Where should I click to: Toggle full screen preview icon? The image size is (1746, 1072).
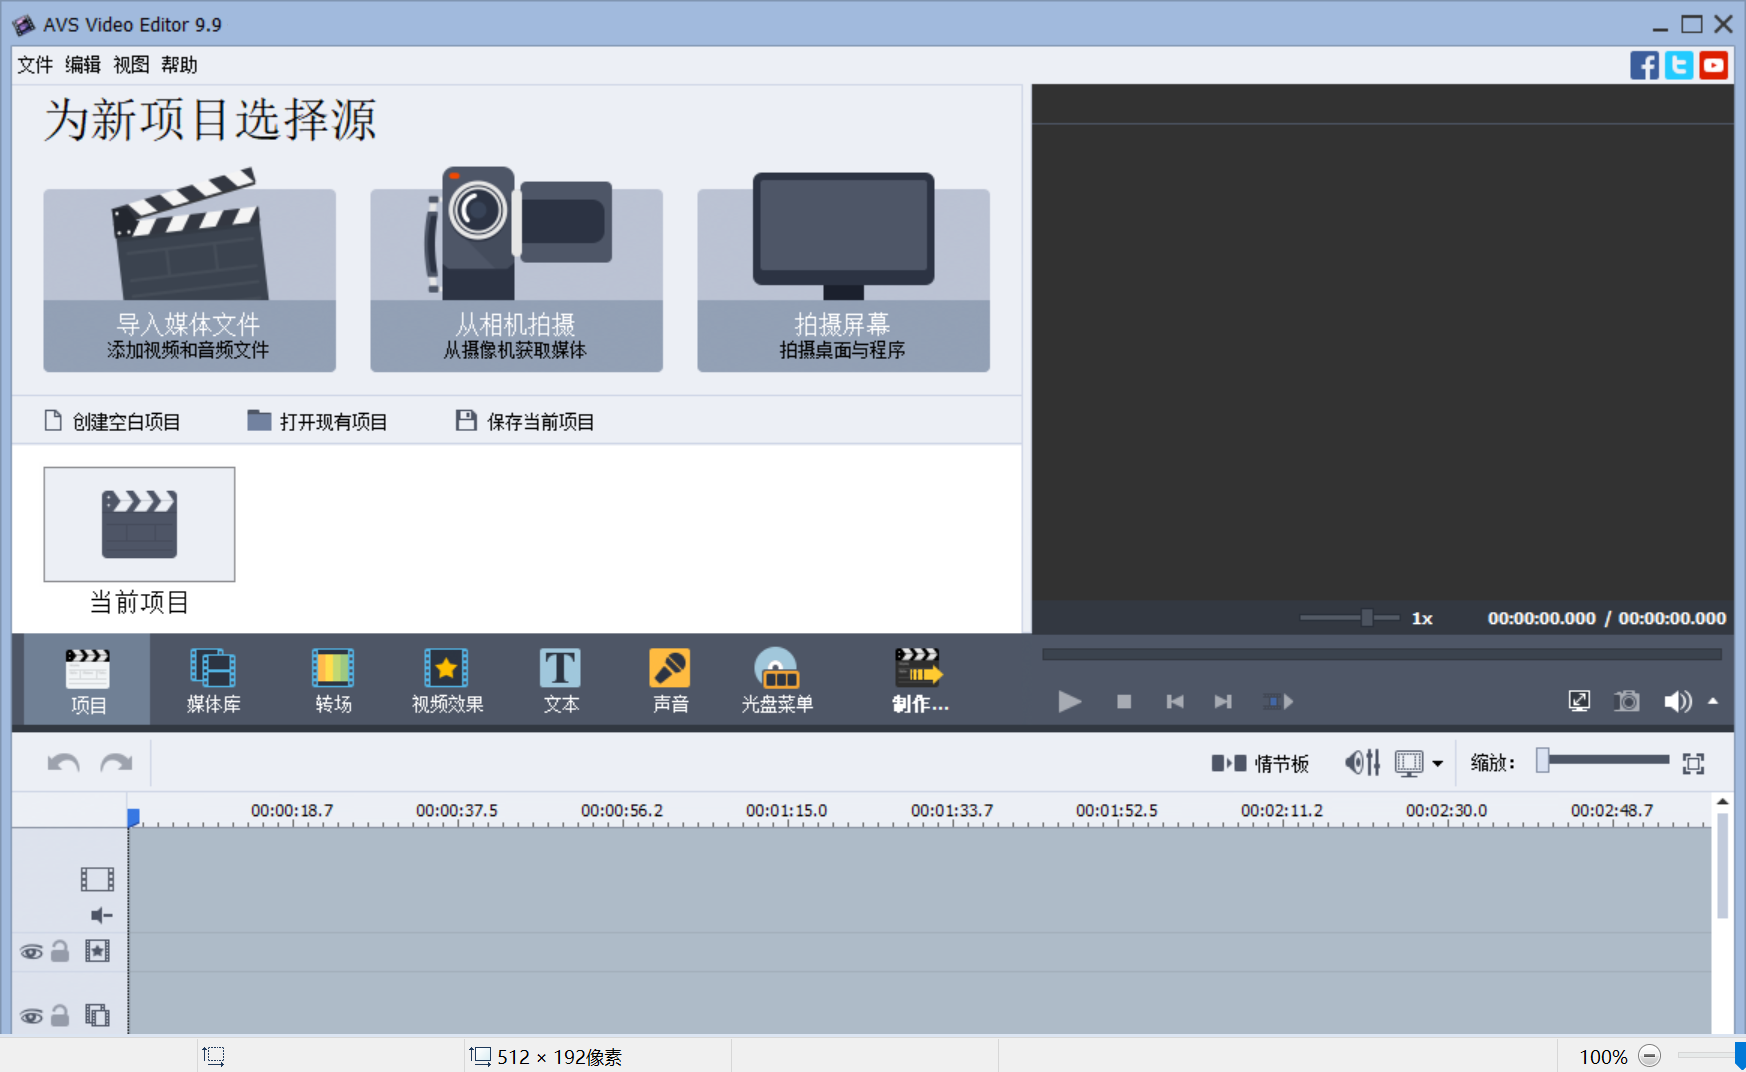pos(1579,702)
